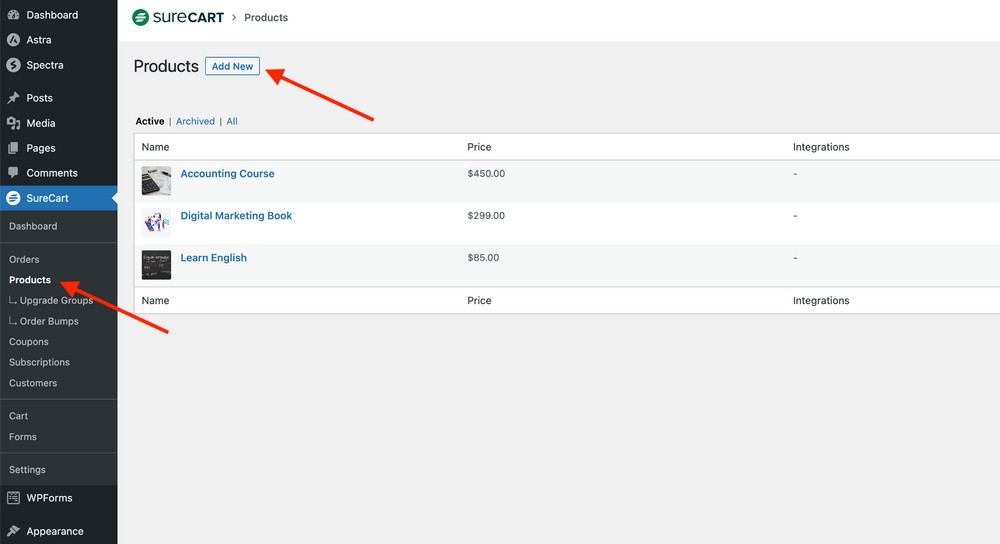The height and width of the screenshot is (544, 1000).
Task: Open the Forms submenu item
Action: 23,437
